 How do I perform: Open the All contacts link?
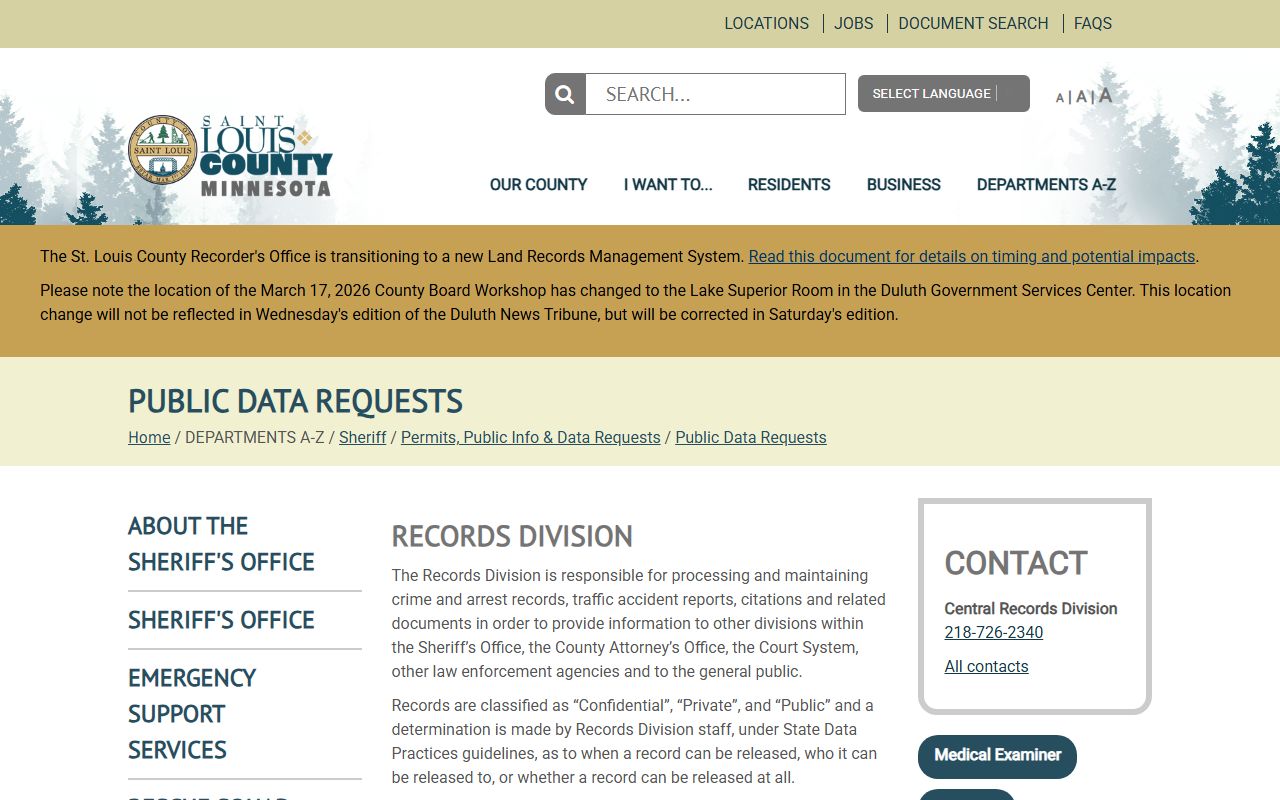[x=986, y=666]
